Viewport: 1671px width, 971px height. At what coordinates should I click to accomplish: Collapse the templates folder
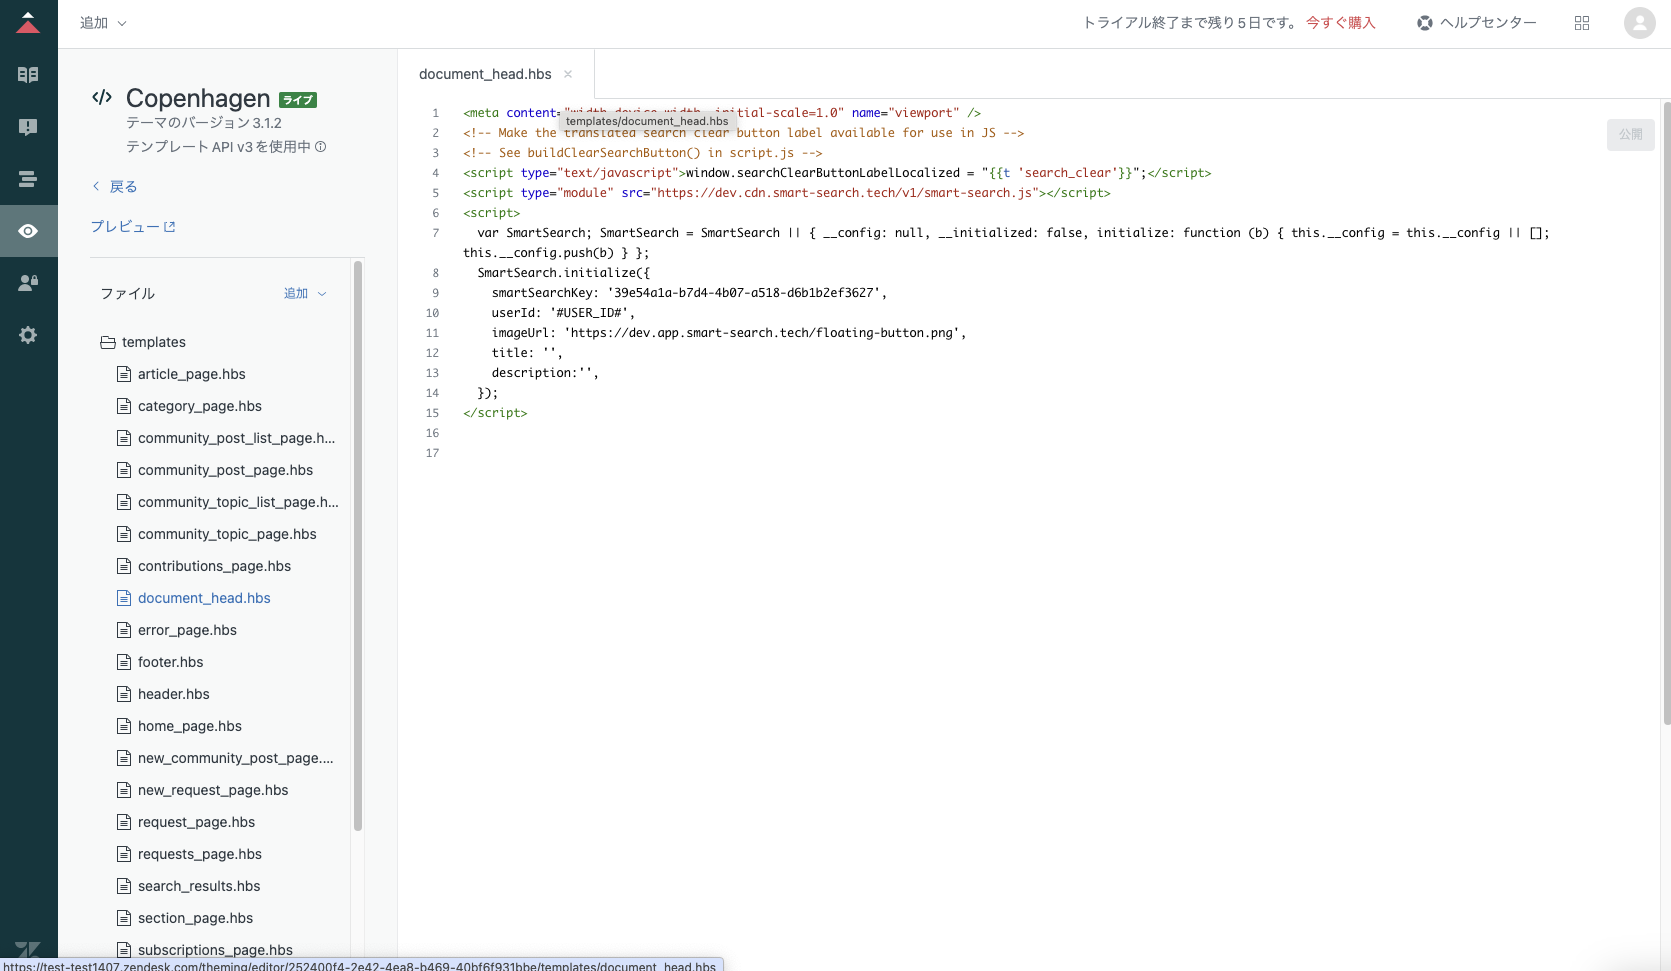coord(143,342)
